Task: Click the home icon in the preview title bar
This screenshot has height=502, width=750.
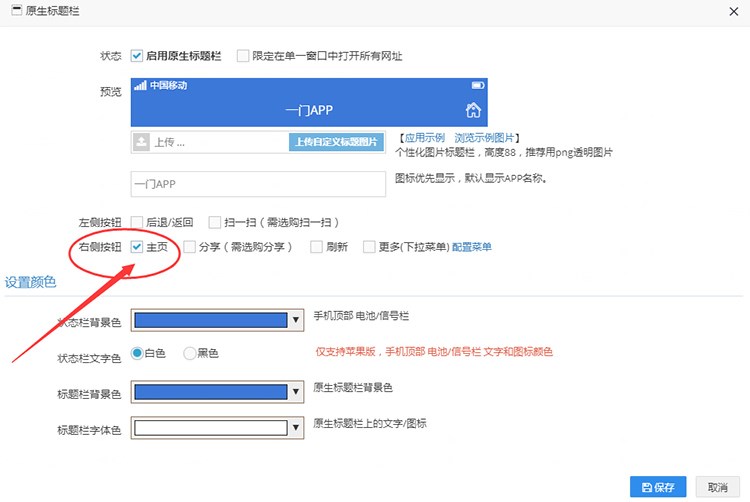Action: (x=473, y=110)
